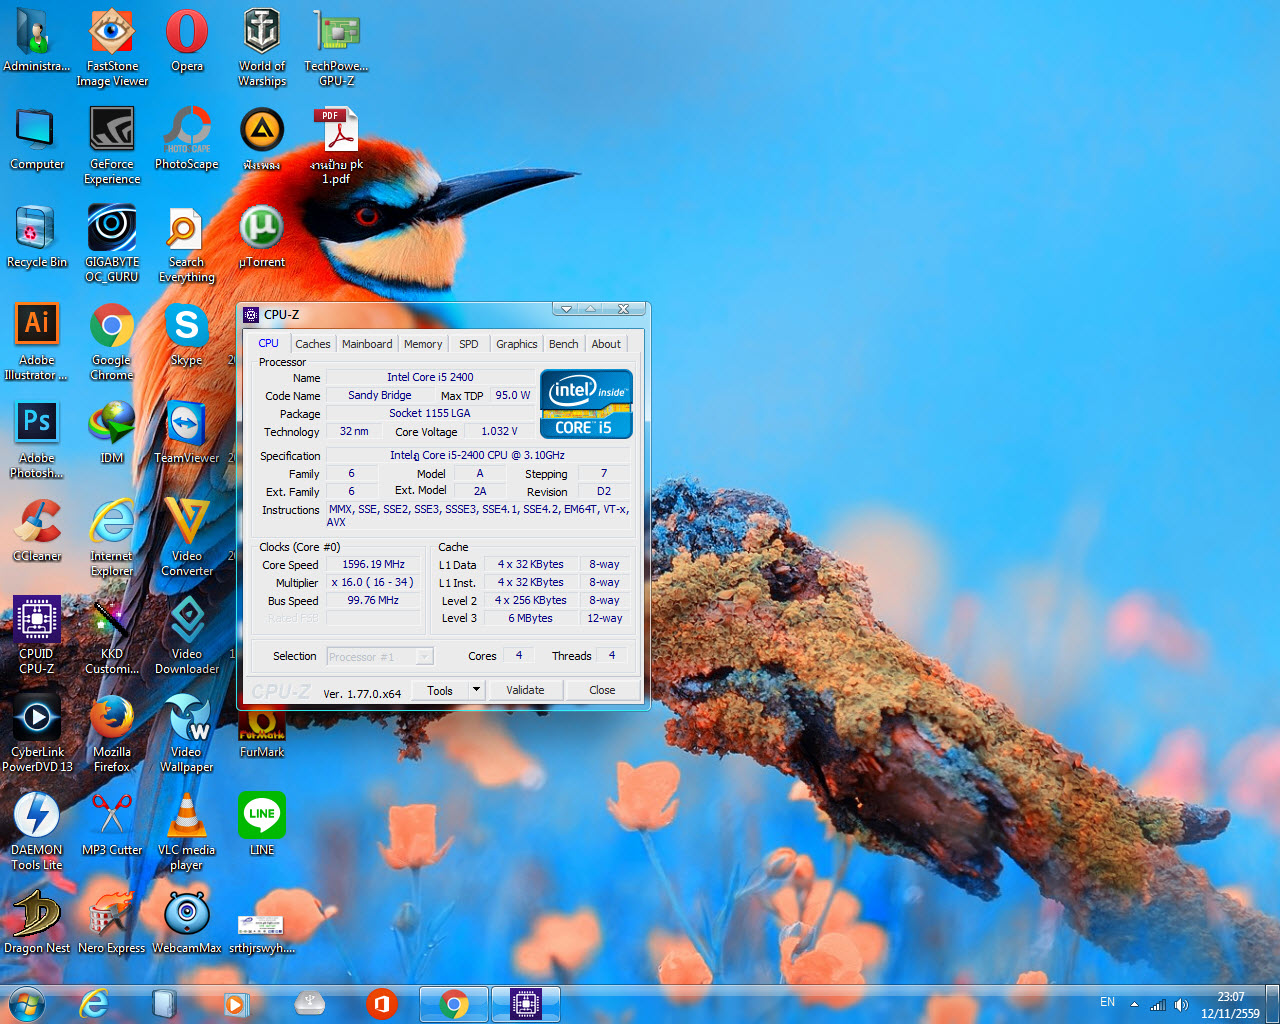Click the Tools button in CPU-Z
The height and width of the screenshot is (1024, 1280).
point(440,690)
